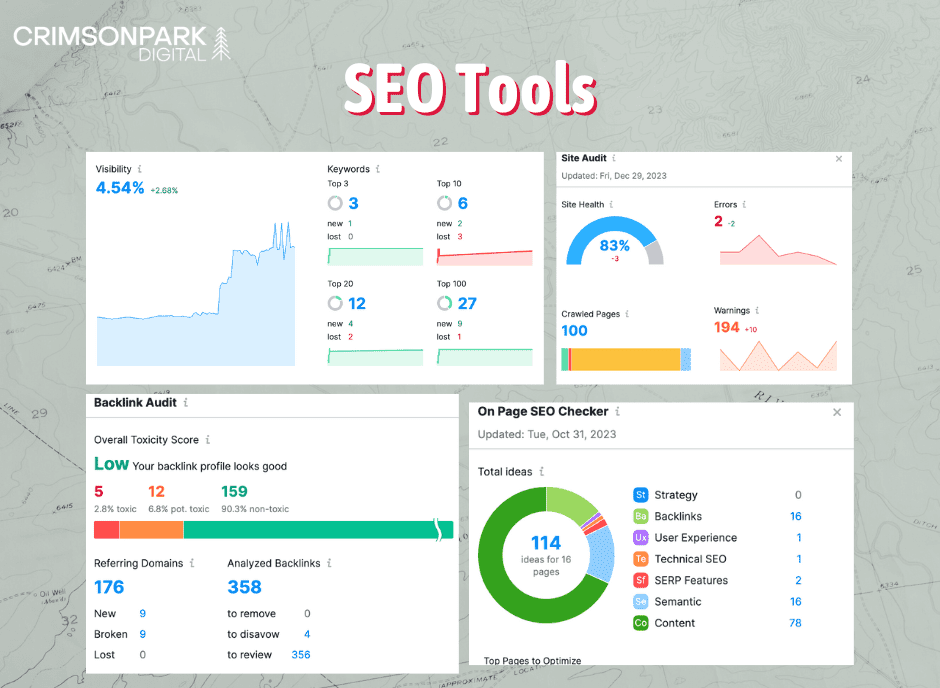Toggle the Top 3 keywords circle marker
This screenshot has height=688, width=940.
[335, 203]
